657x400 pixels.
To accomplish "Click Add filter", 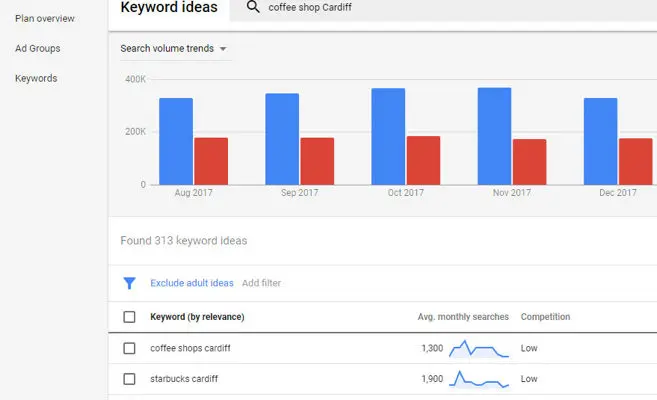I will pyautogui.click(x=261, y=283).
